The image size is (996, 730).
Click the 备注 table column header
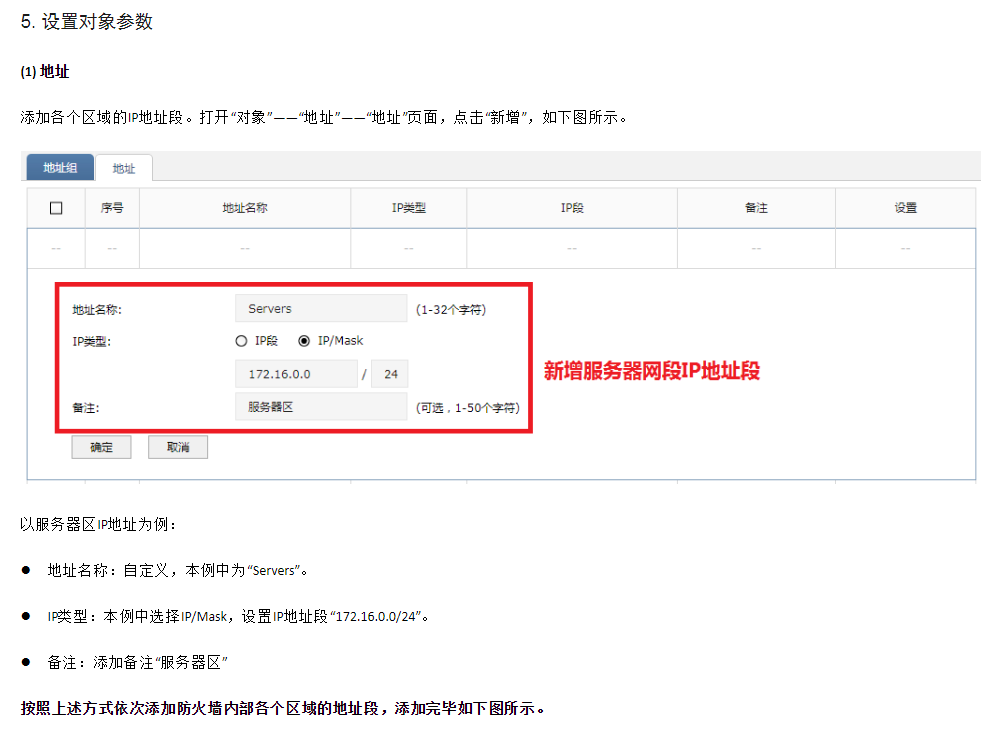pyautogui.click(x=756, y=208)
